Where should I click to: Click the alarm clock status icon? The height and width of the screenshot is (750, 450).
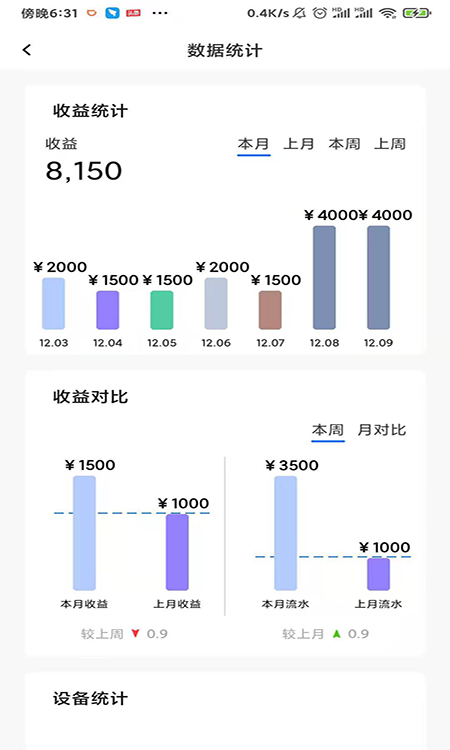point(319,13)
